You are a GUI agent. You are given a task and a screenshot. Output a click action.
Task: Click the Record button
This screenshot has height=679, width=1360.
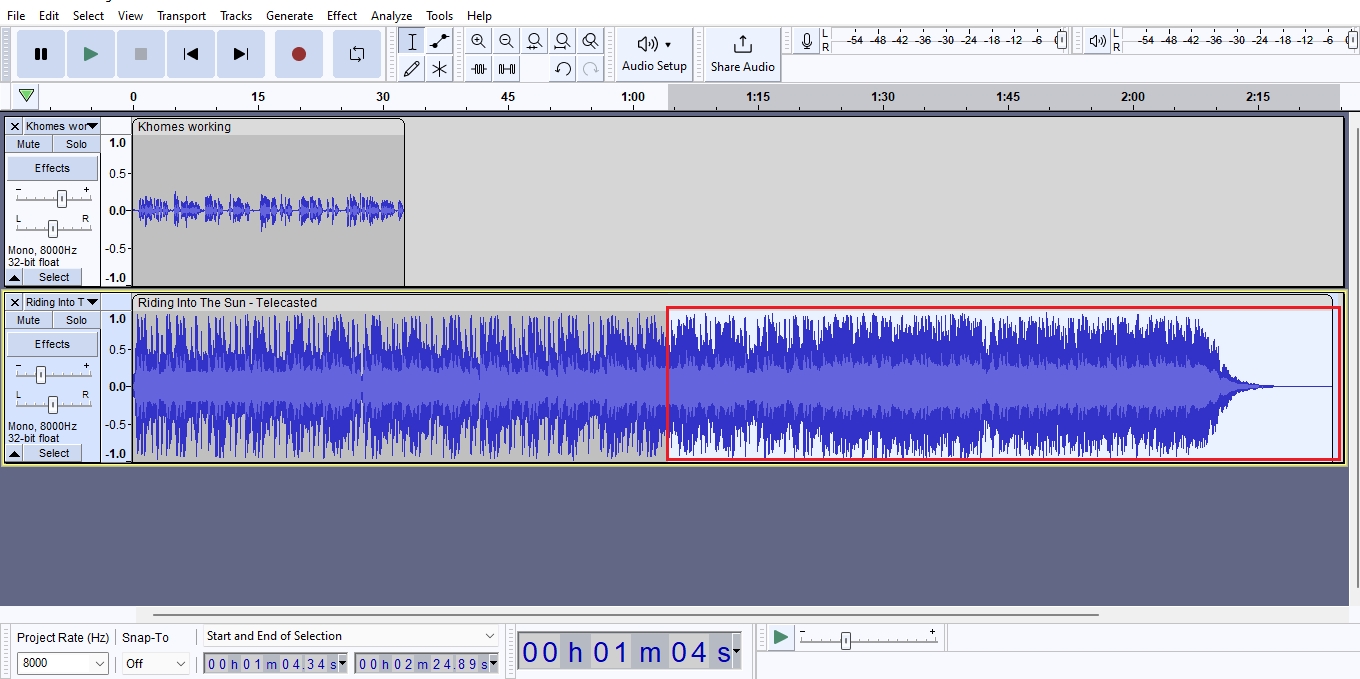click(x=298, y=54)
